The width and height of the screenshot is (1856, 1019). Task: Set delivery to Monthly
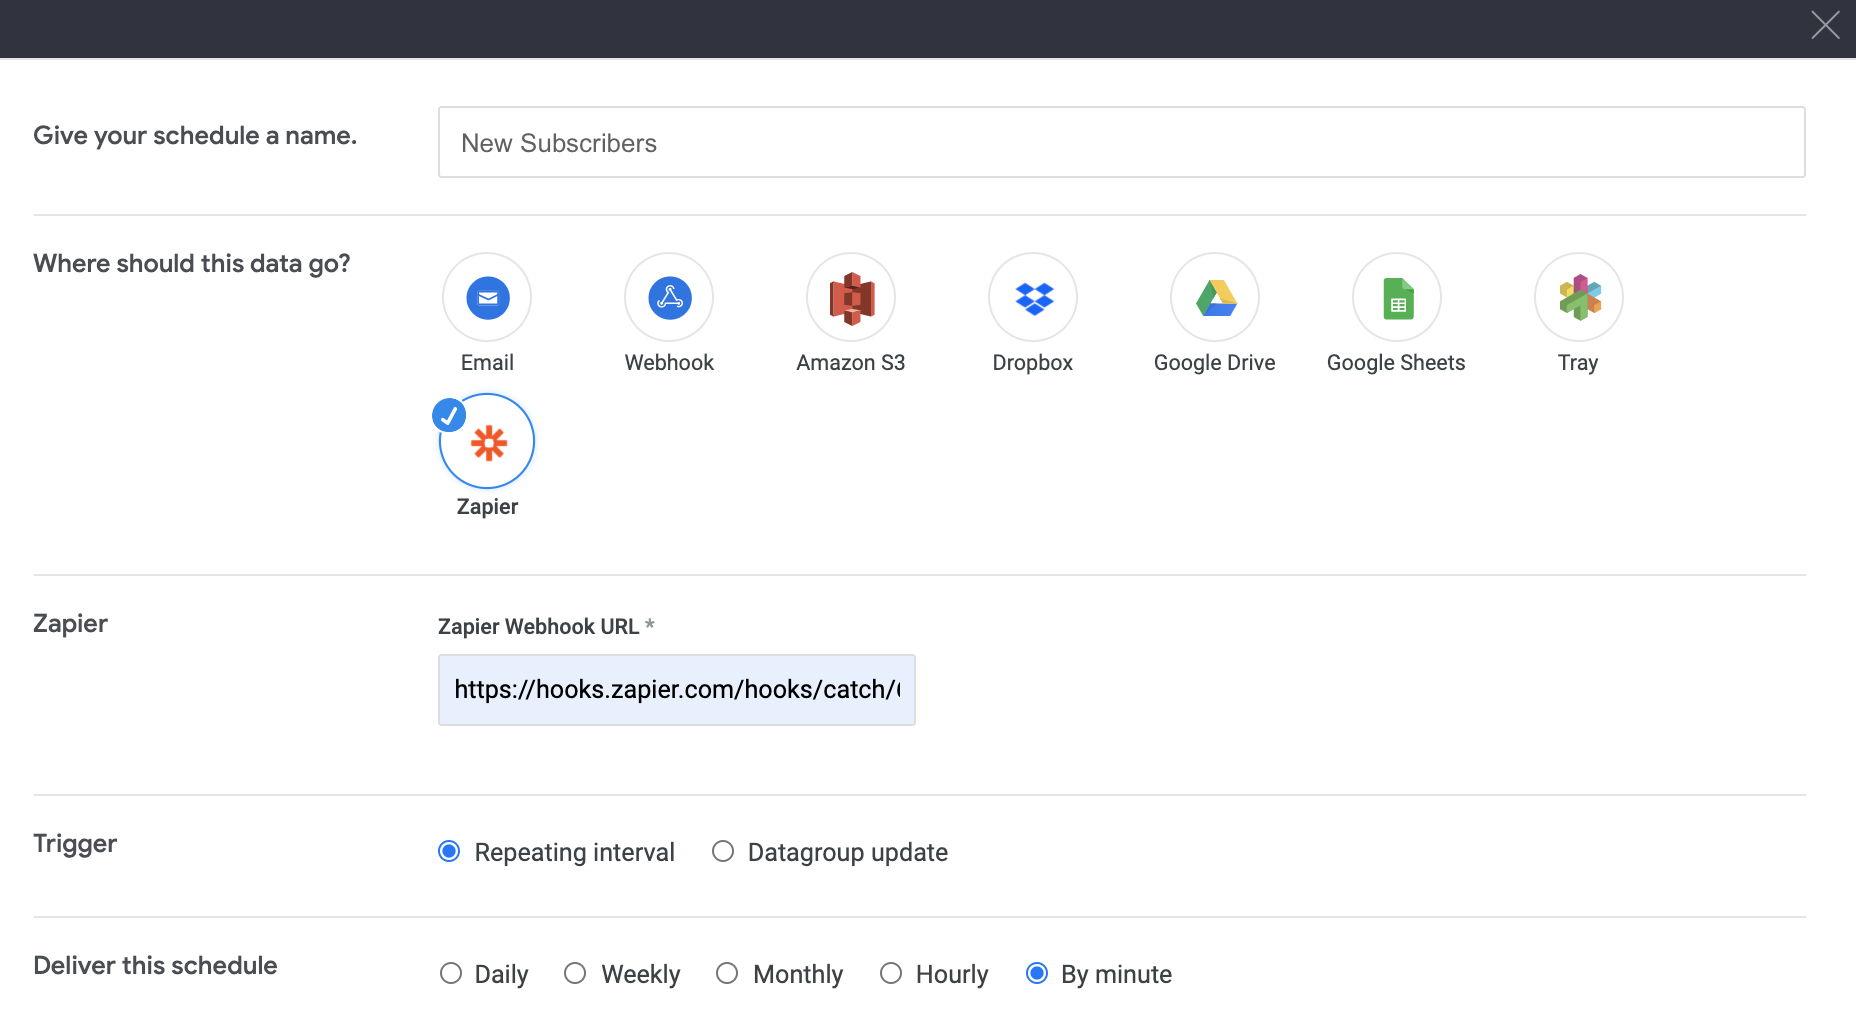click(x=727, y=973)
